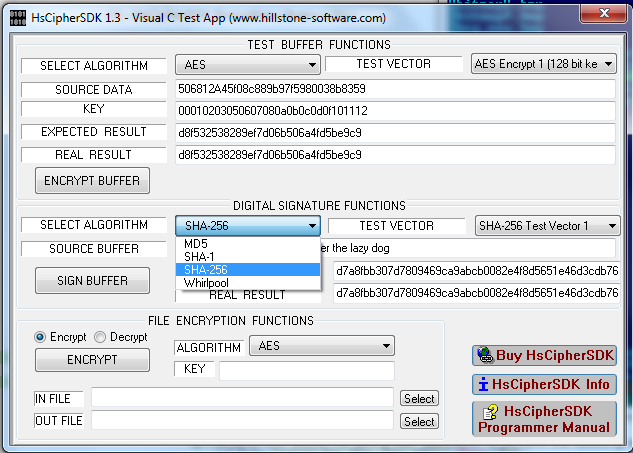
Task: Click the TEST VECTOR label in signature functions
Action: [396, 226]
